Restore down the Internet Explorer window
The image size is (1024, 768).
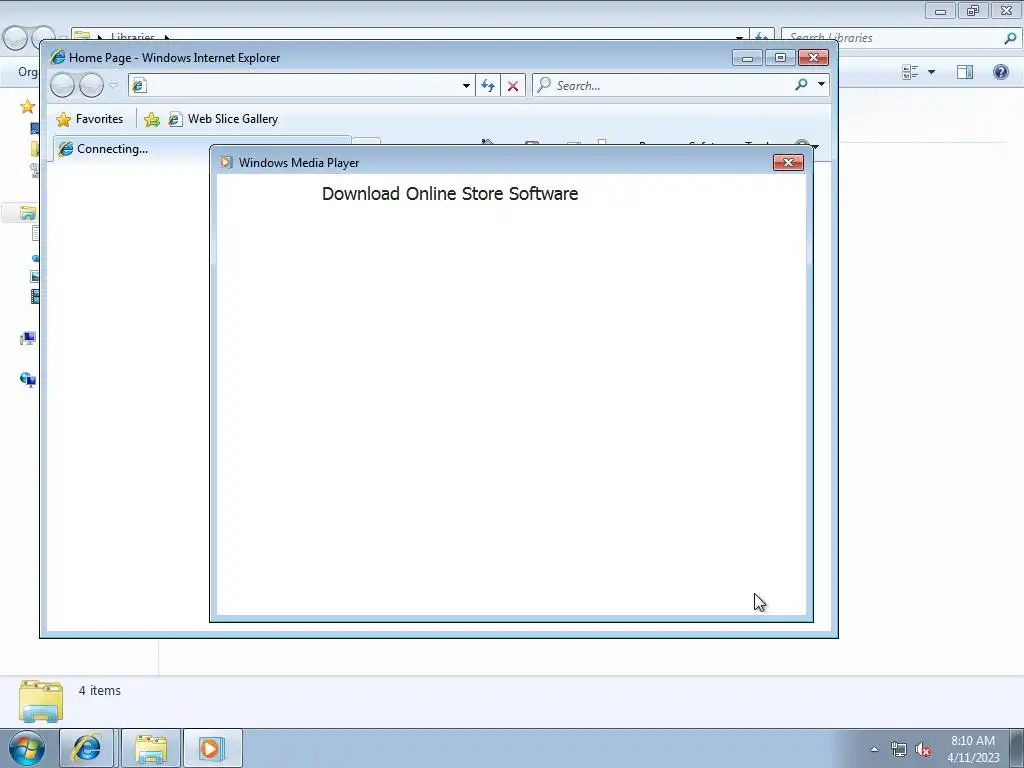click(780, 58)
